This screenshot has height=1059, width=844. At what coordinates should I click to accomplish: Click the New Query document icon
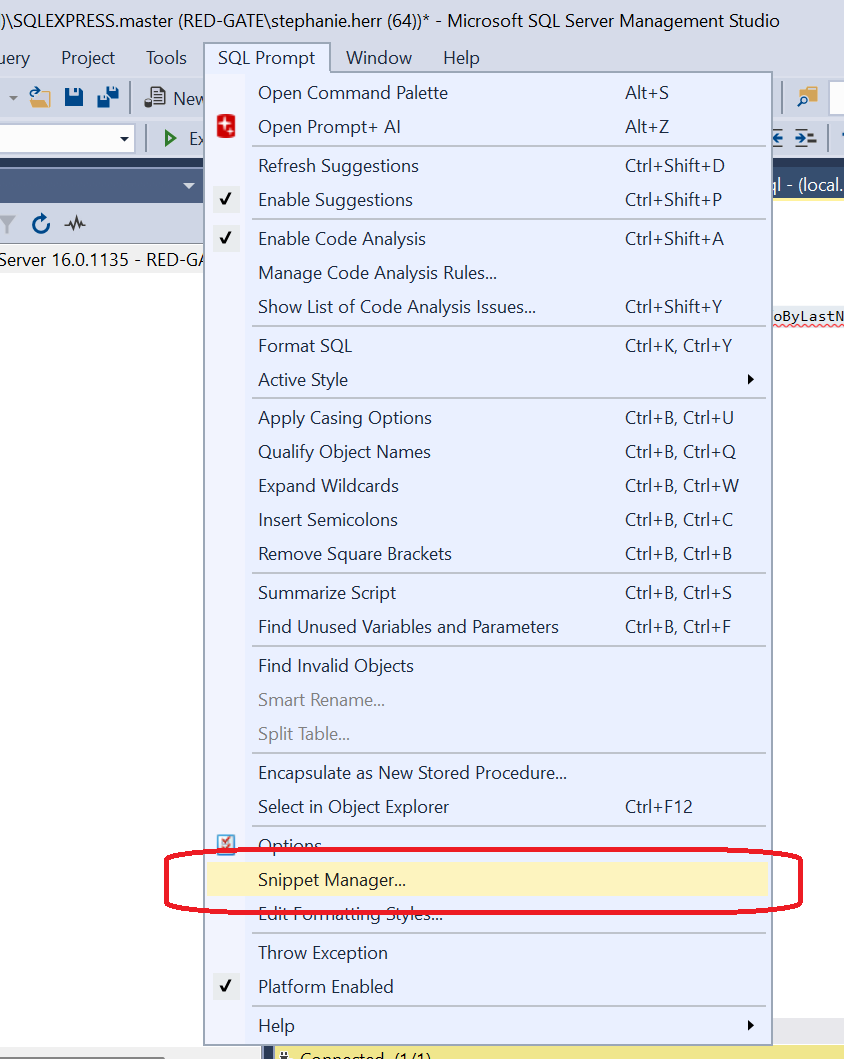pos(156,97)
